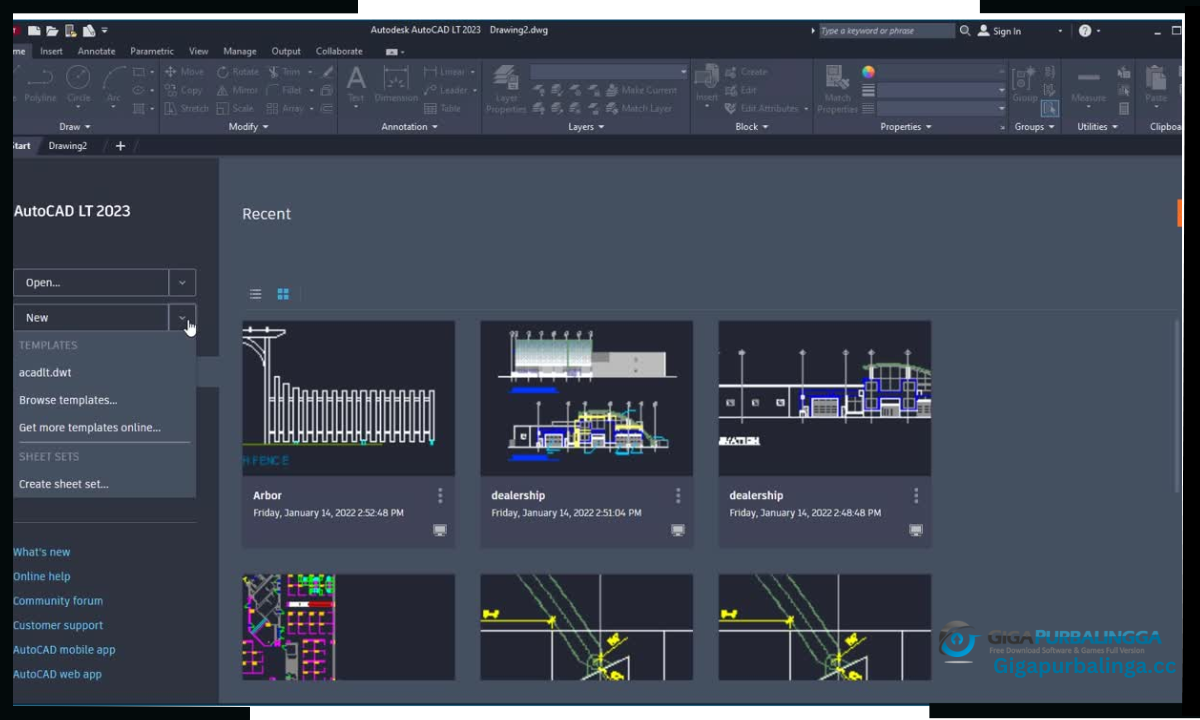Choose the Move tool
This screenshot has height=720, width=1200.
(184, 72)
